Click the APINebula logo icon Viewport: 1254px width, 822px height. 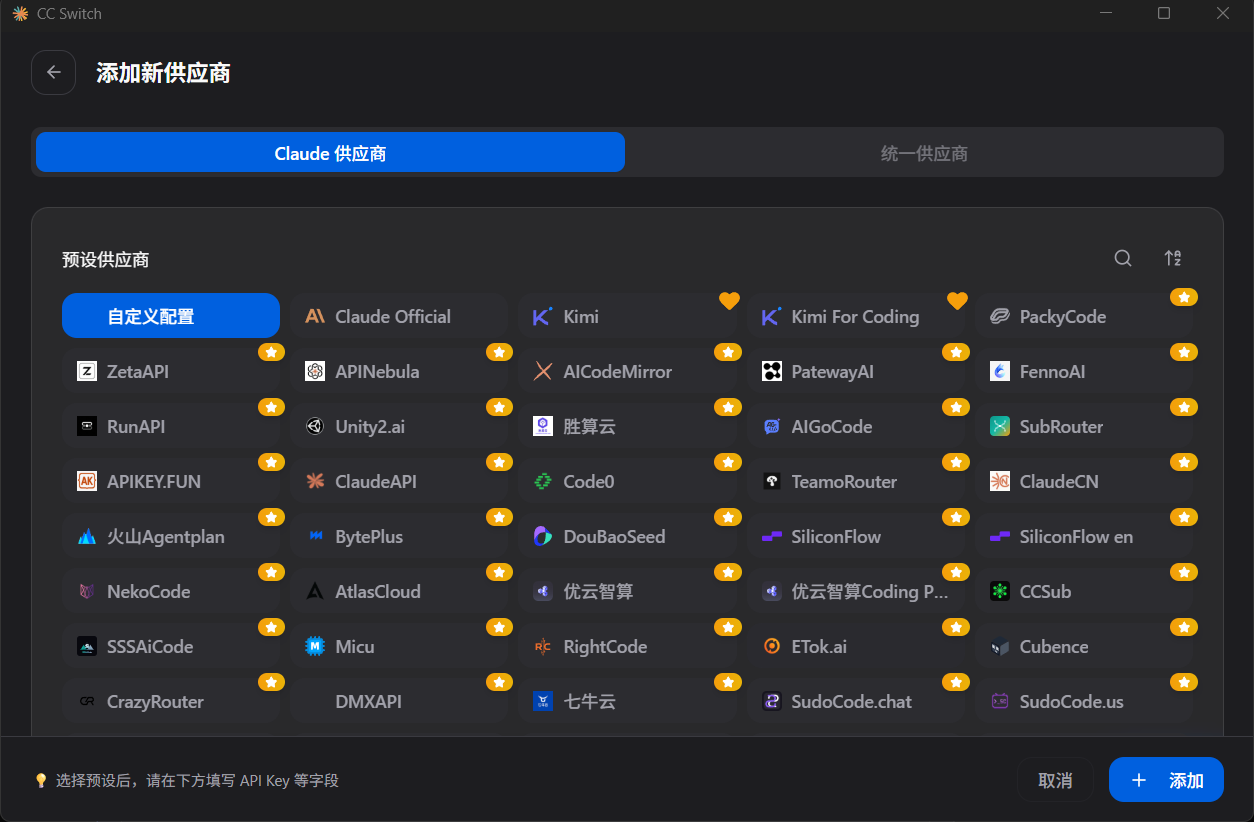coord(315,371)
